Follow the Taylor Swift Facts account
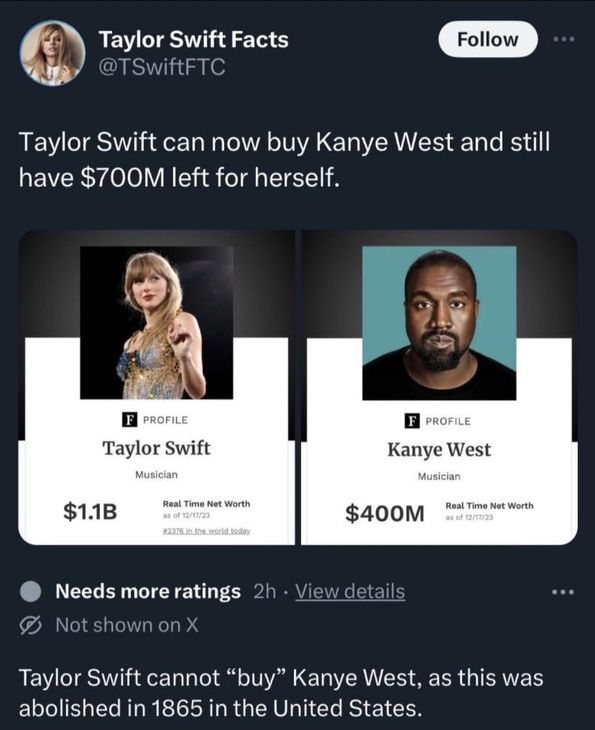This screenshot has height=730, width=595. pyautogui.click(x=487, y=39)
